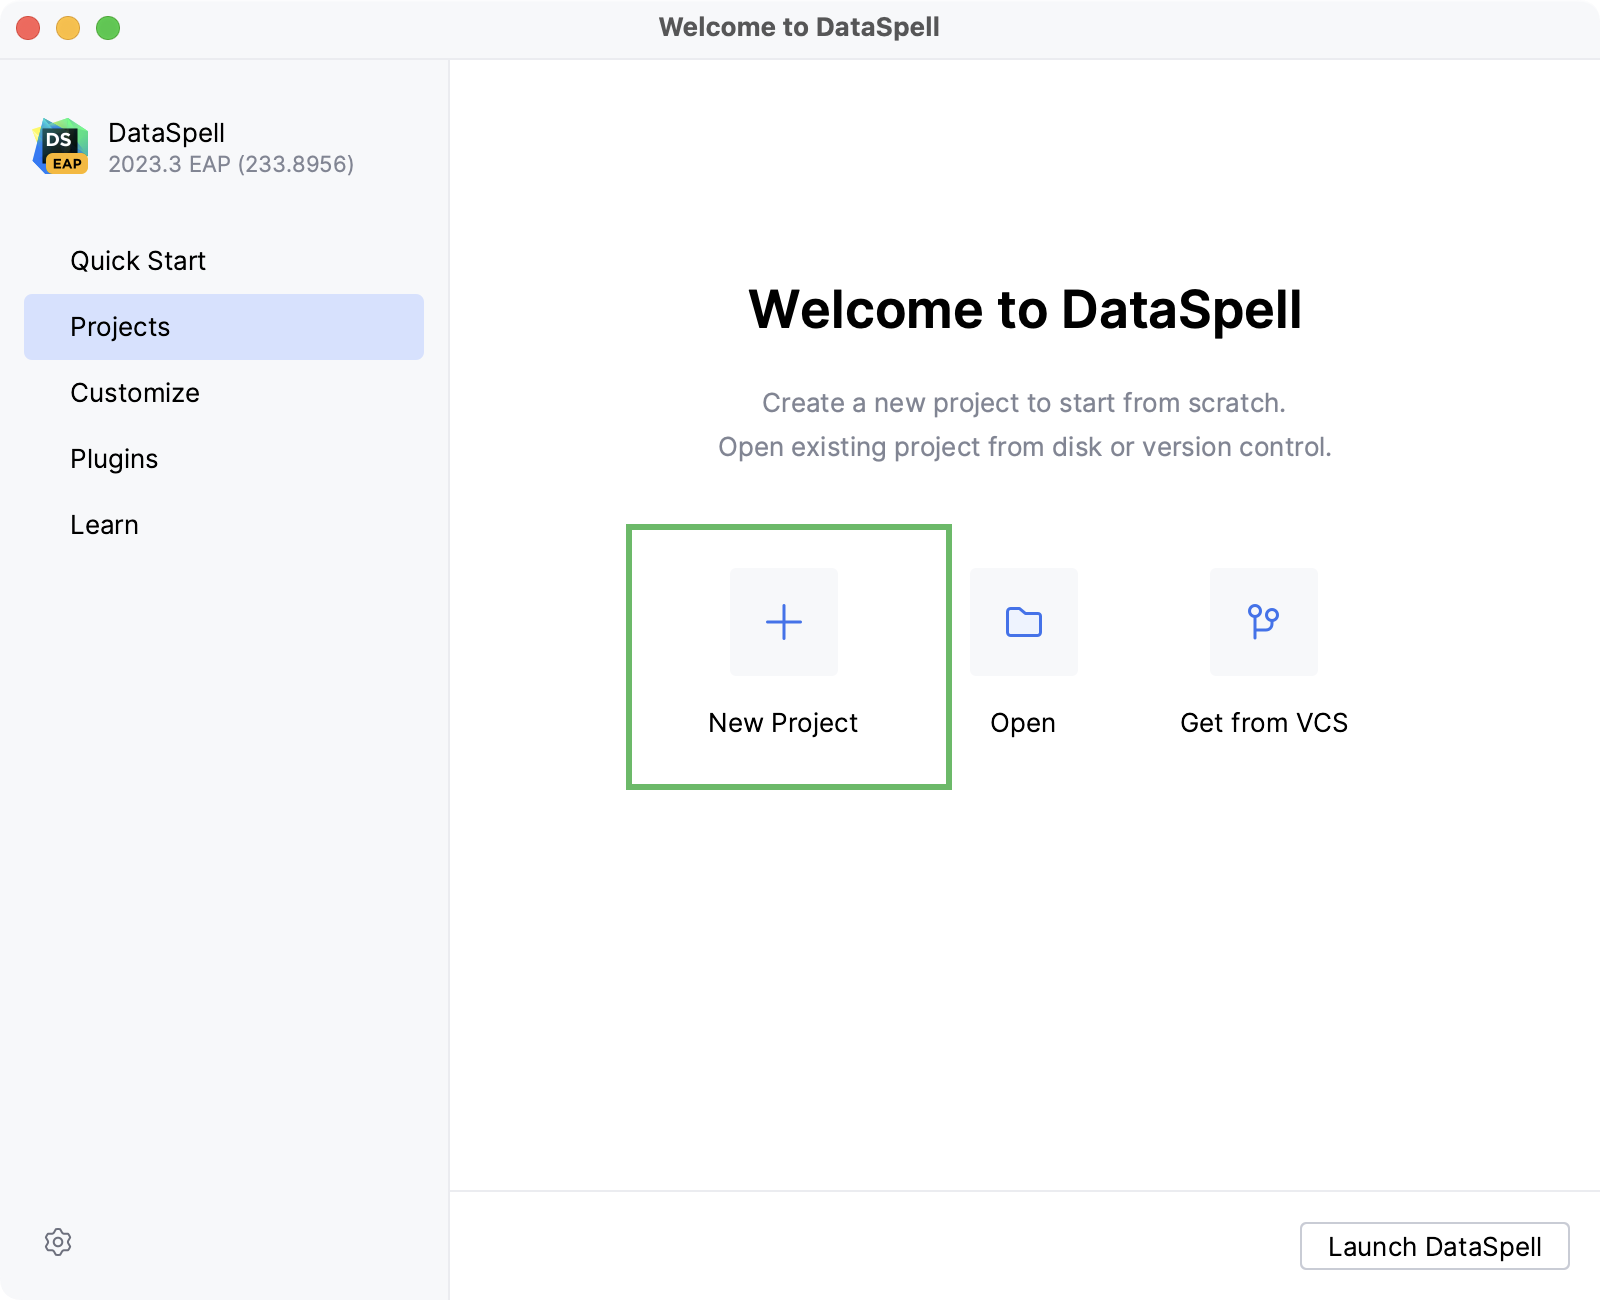Click the Open folder icon

click(x=1023, y=622)
